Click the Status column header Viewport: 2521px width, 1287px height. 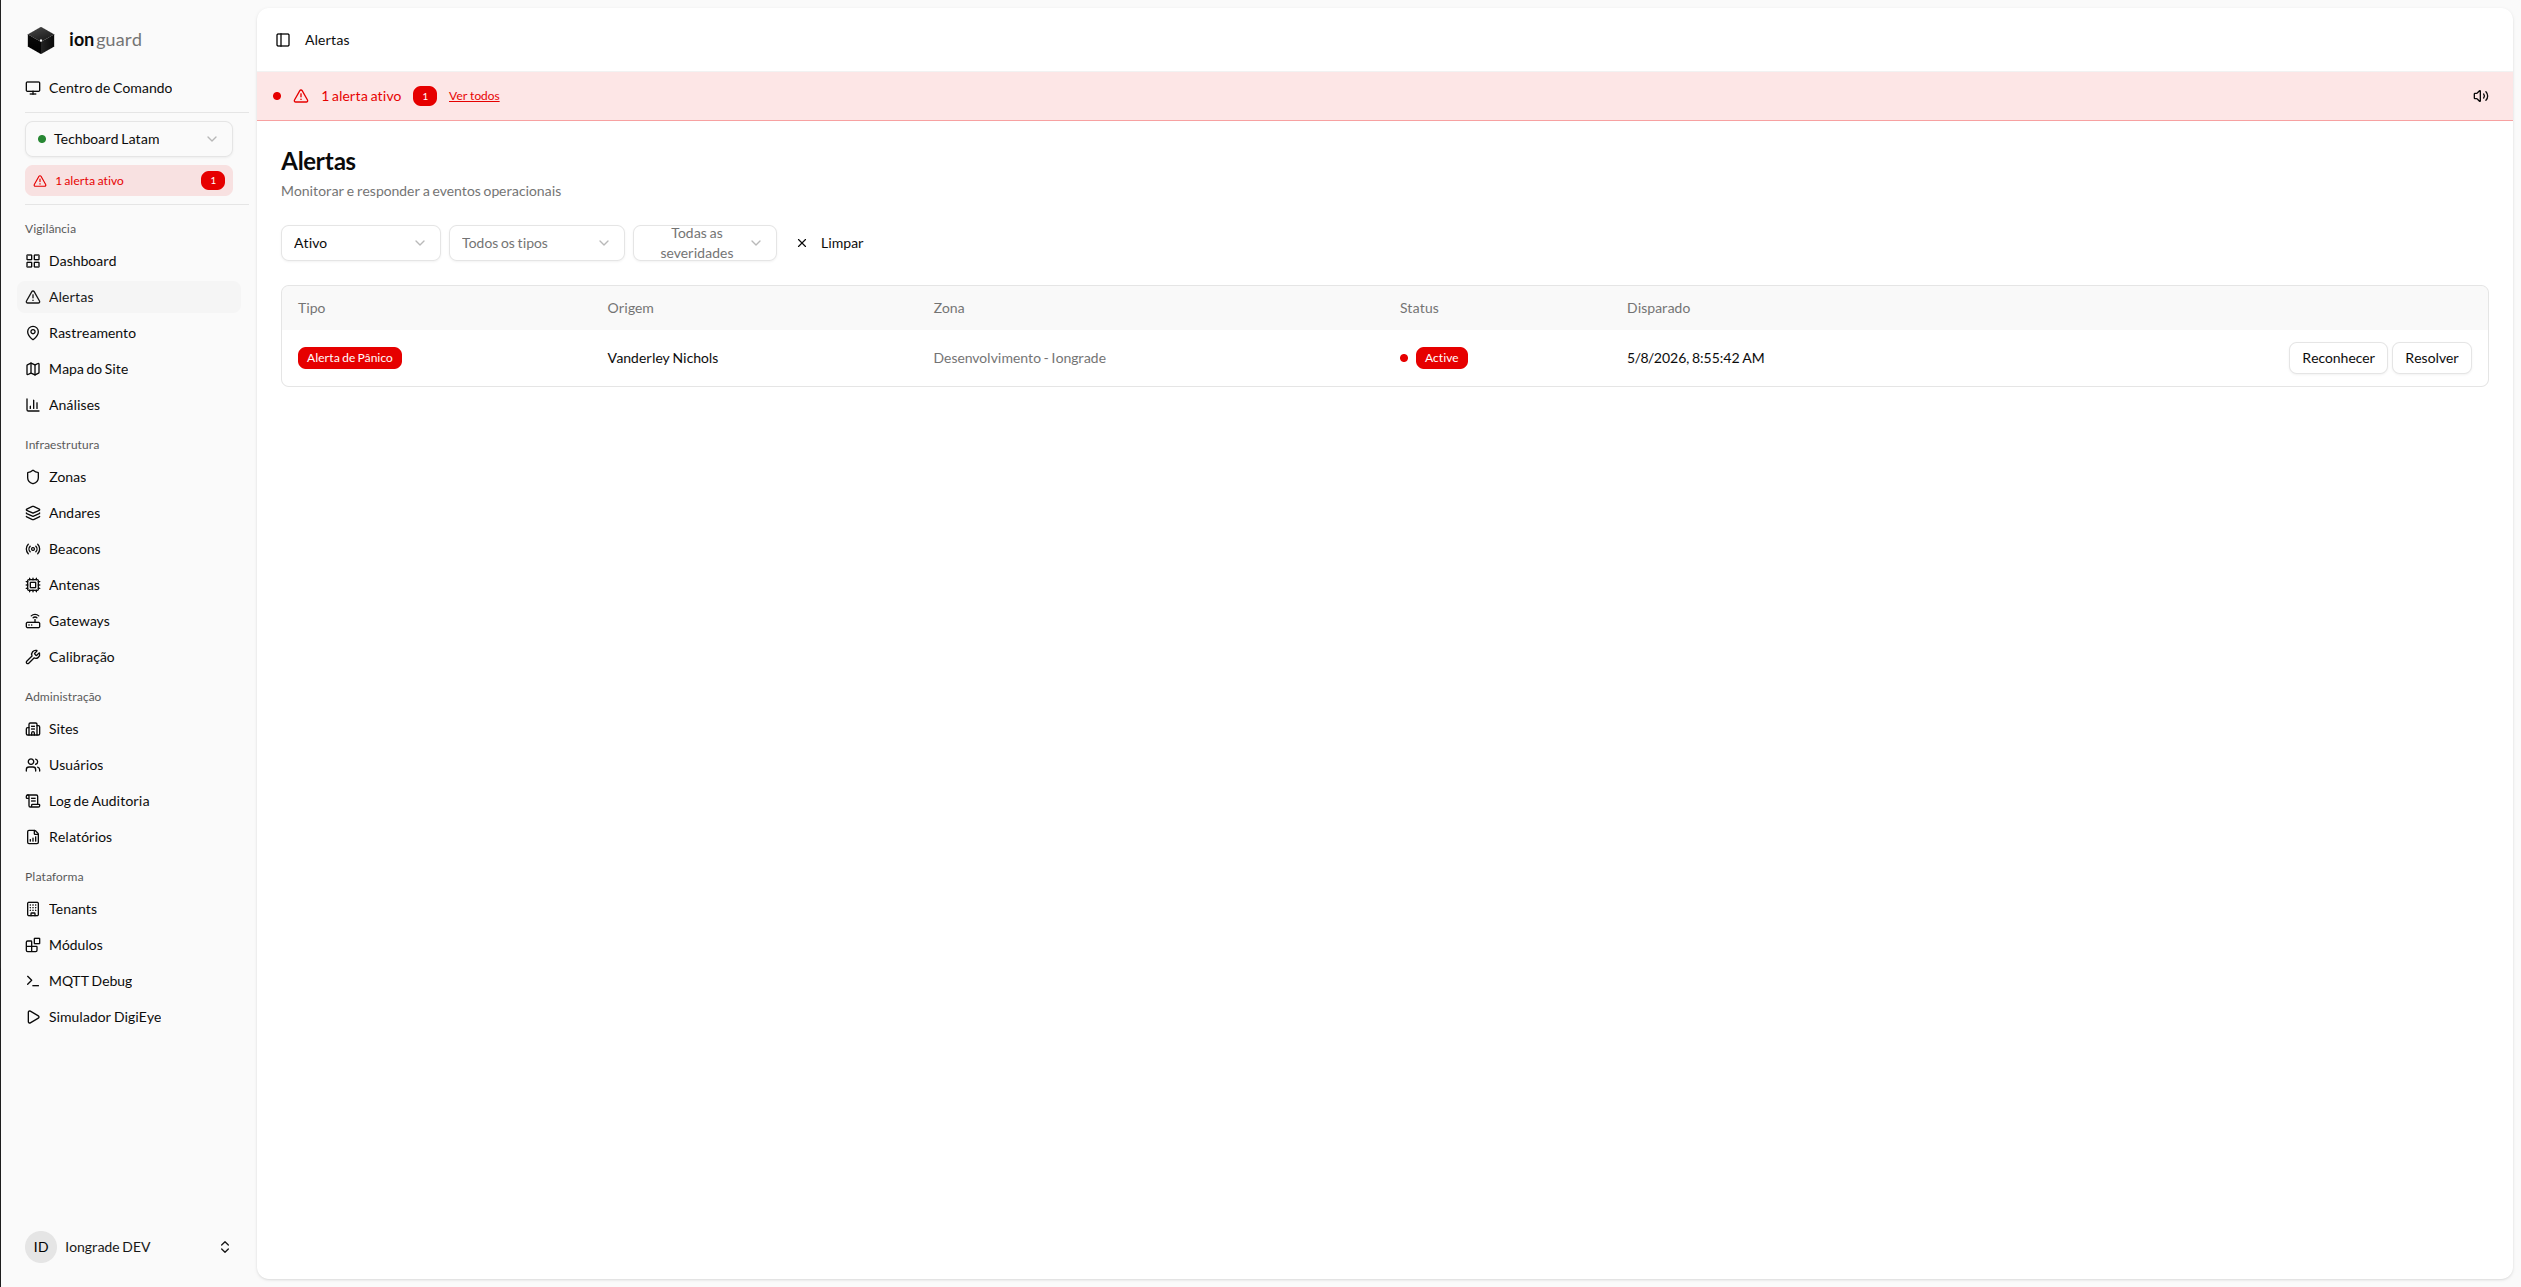tap(1418, 308)
